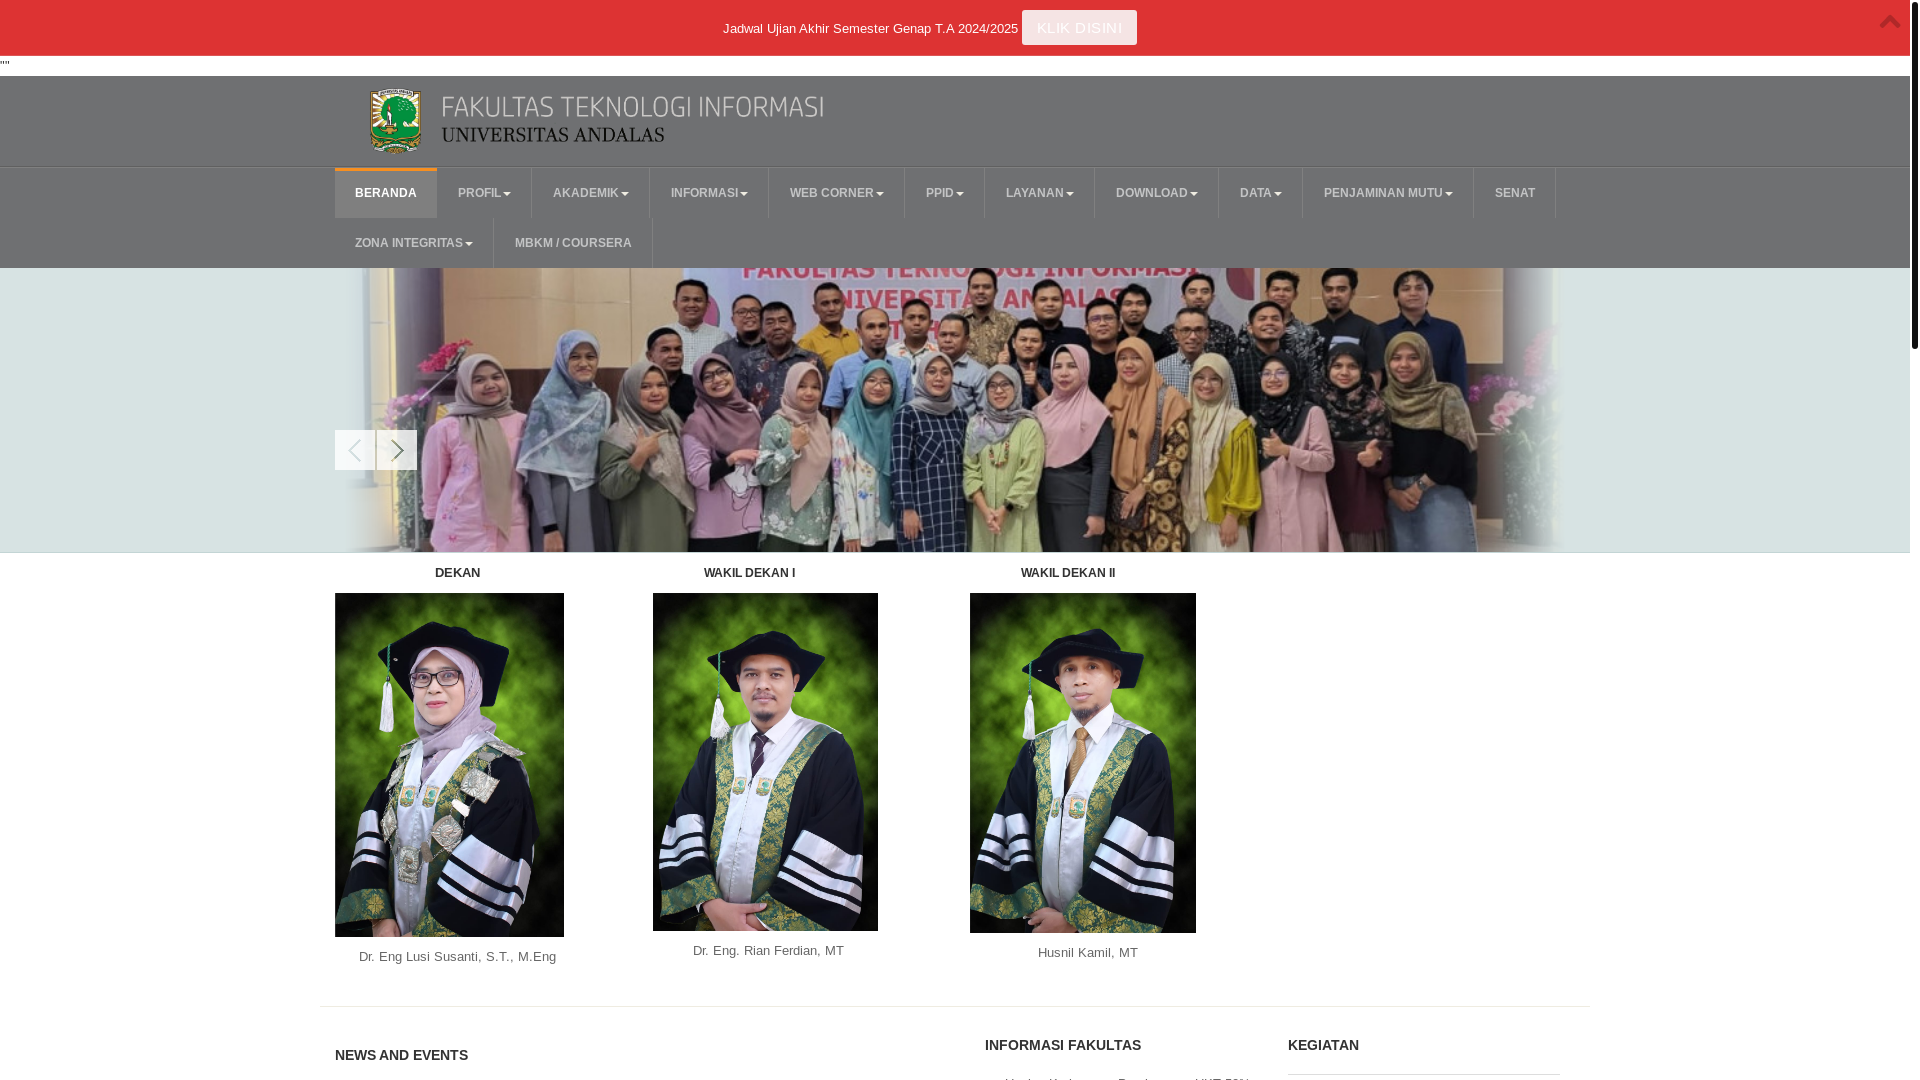Expand the DOWNLOAD dropdown
1920x1080 pixels.
[1156, 193]
